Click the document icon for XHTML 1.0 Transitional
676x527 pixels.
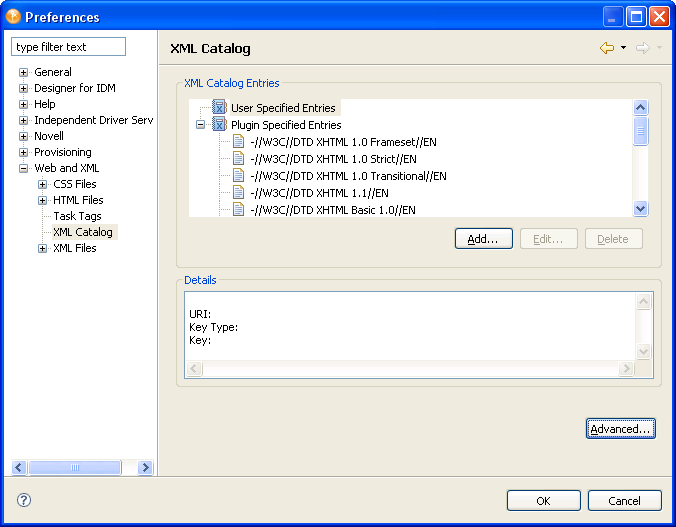[x=238, y=176]
